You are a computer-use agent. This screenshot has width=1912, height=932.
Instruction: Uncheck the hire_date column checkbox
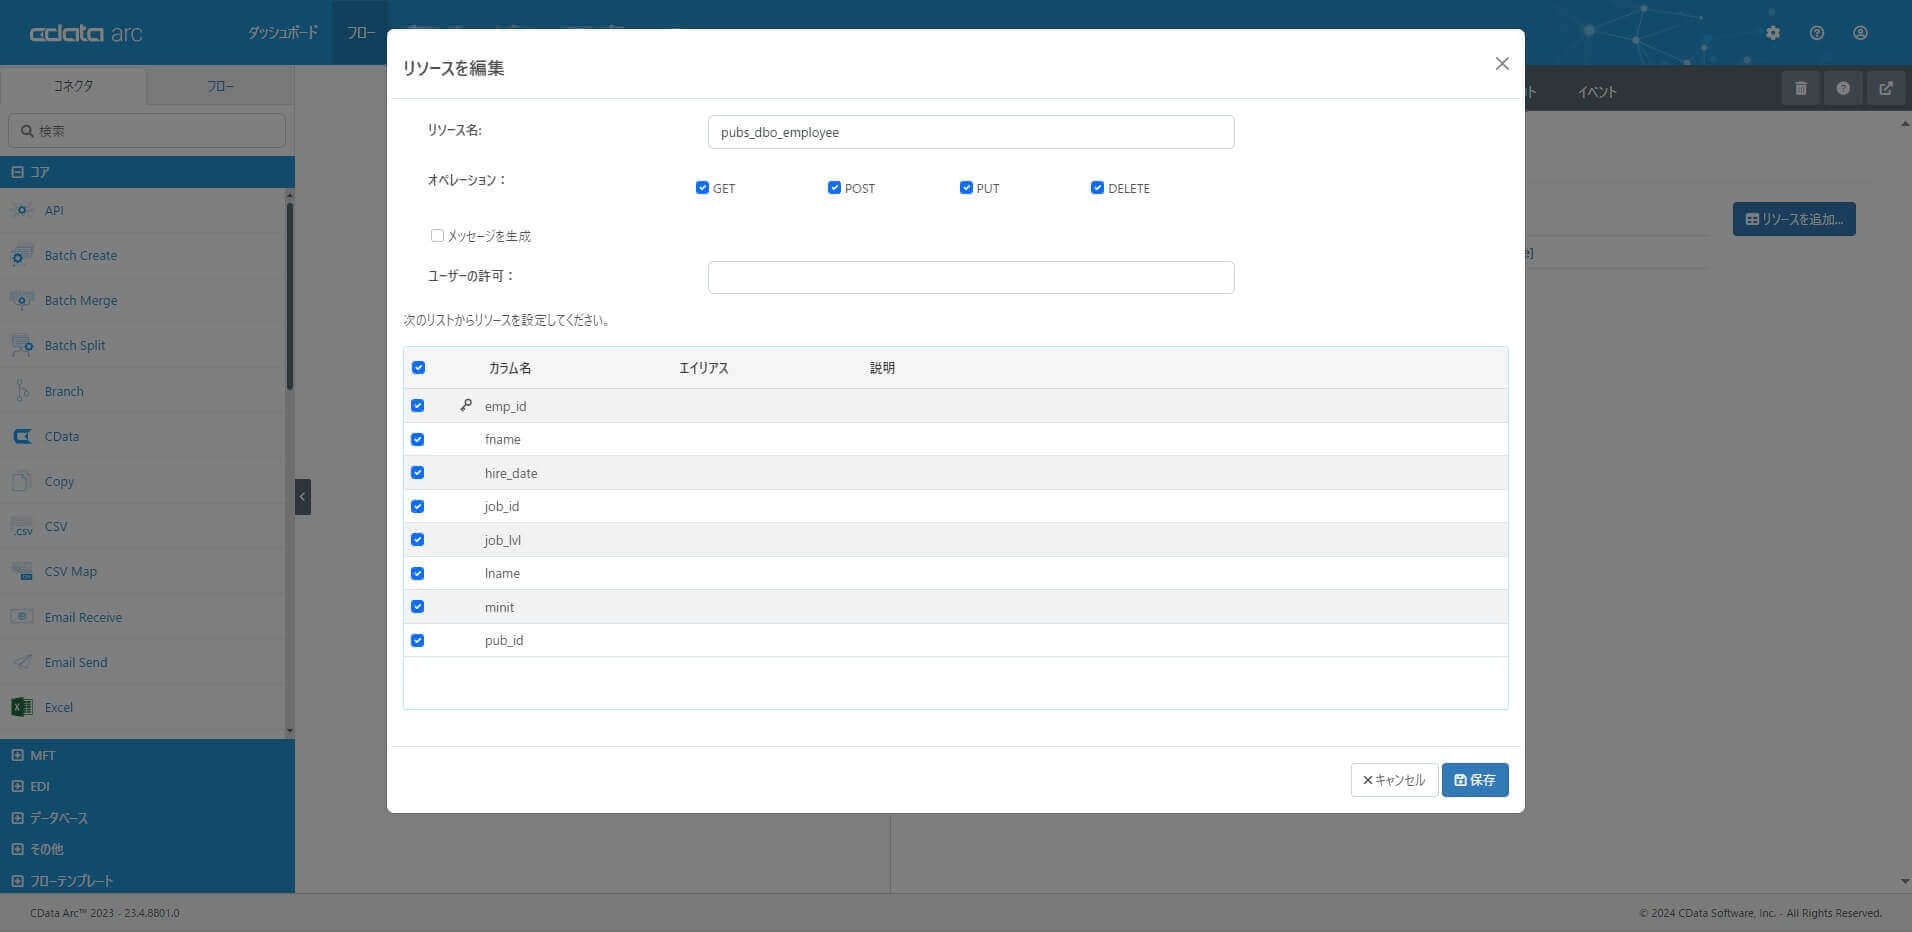tap(417, 472)
